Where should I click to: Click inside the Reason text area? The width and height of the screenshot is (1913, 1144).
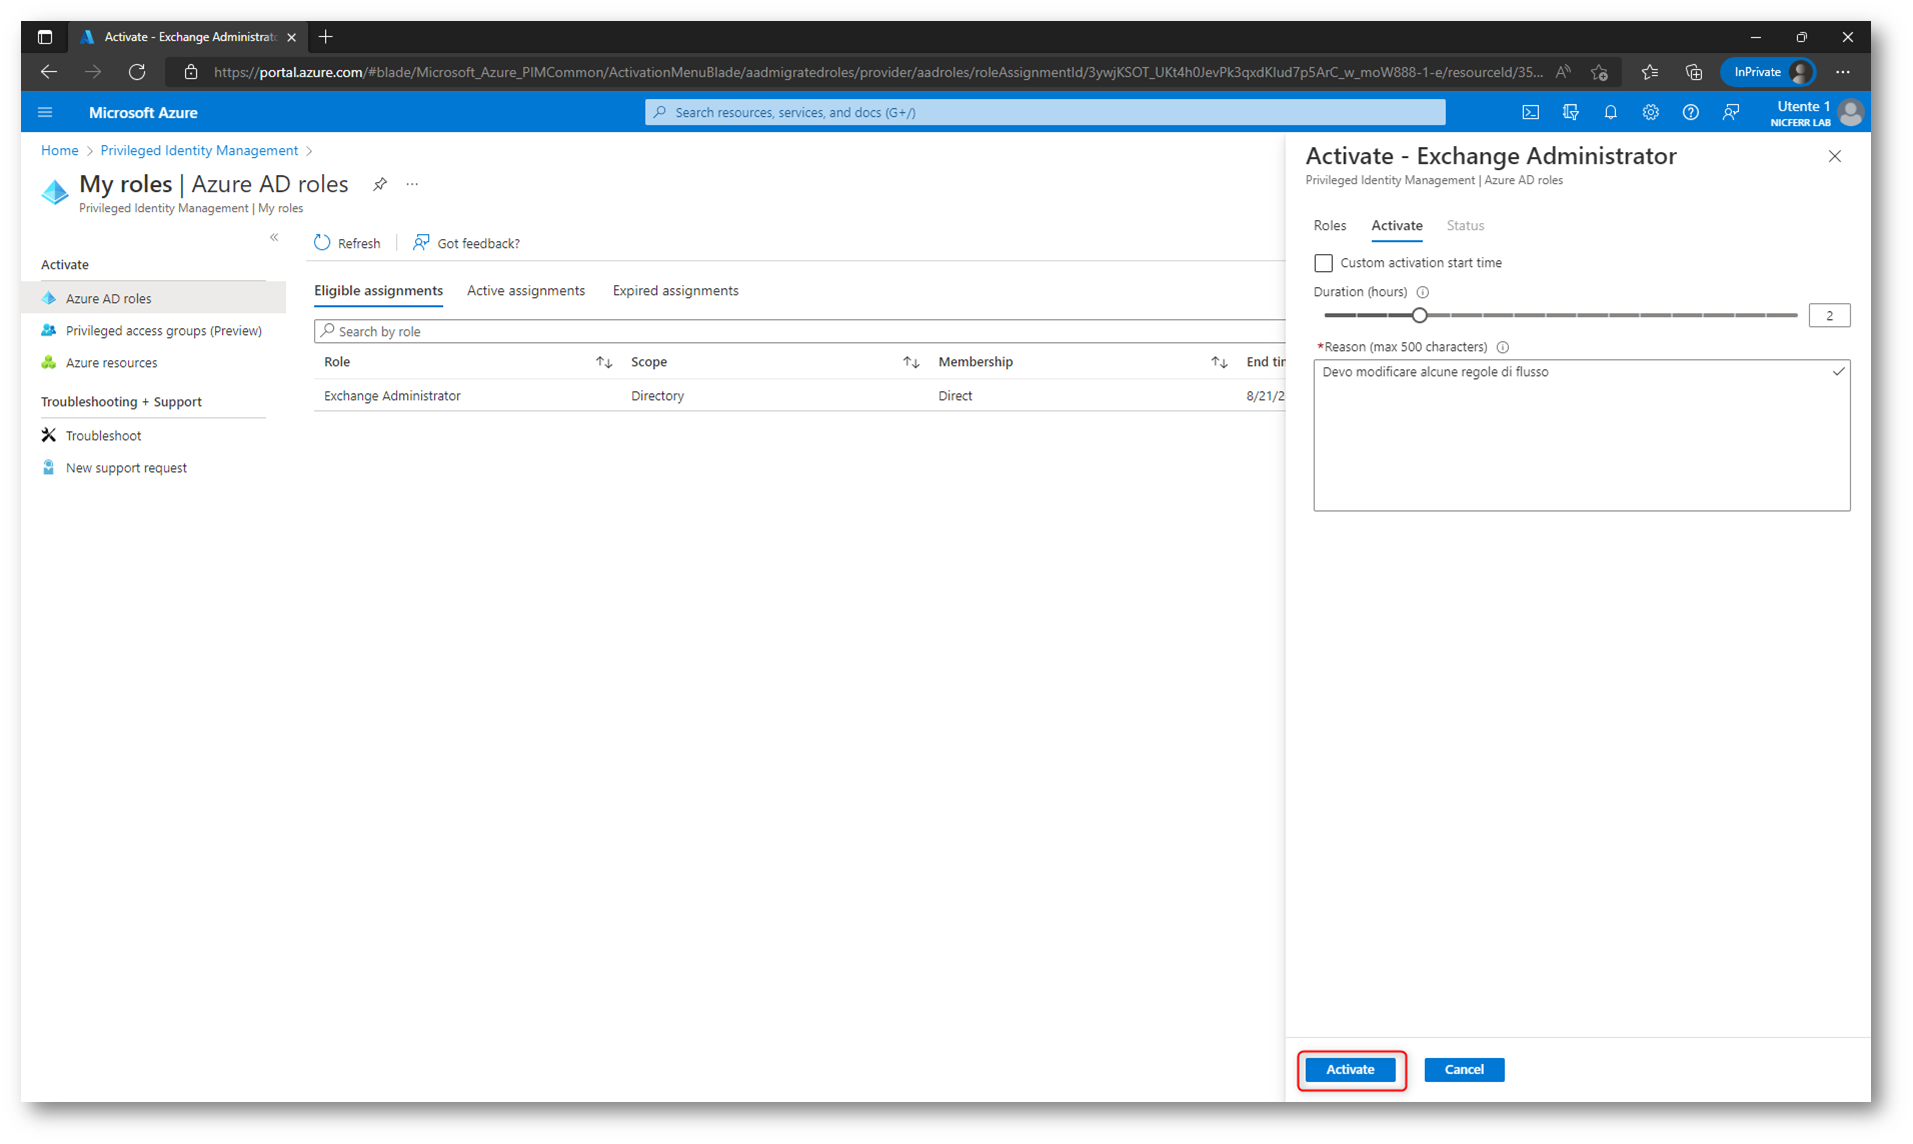tap(1581, 435)
